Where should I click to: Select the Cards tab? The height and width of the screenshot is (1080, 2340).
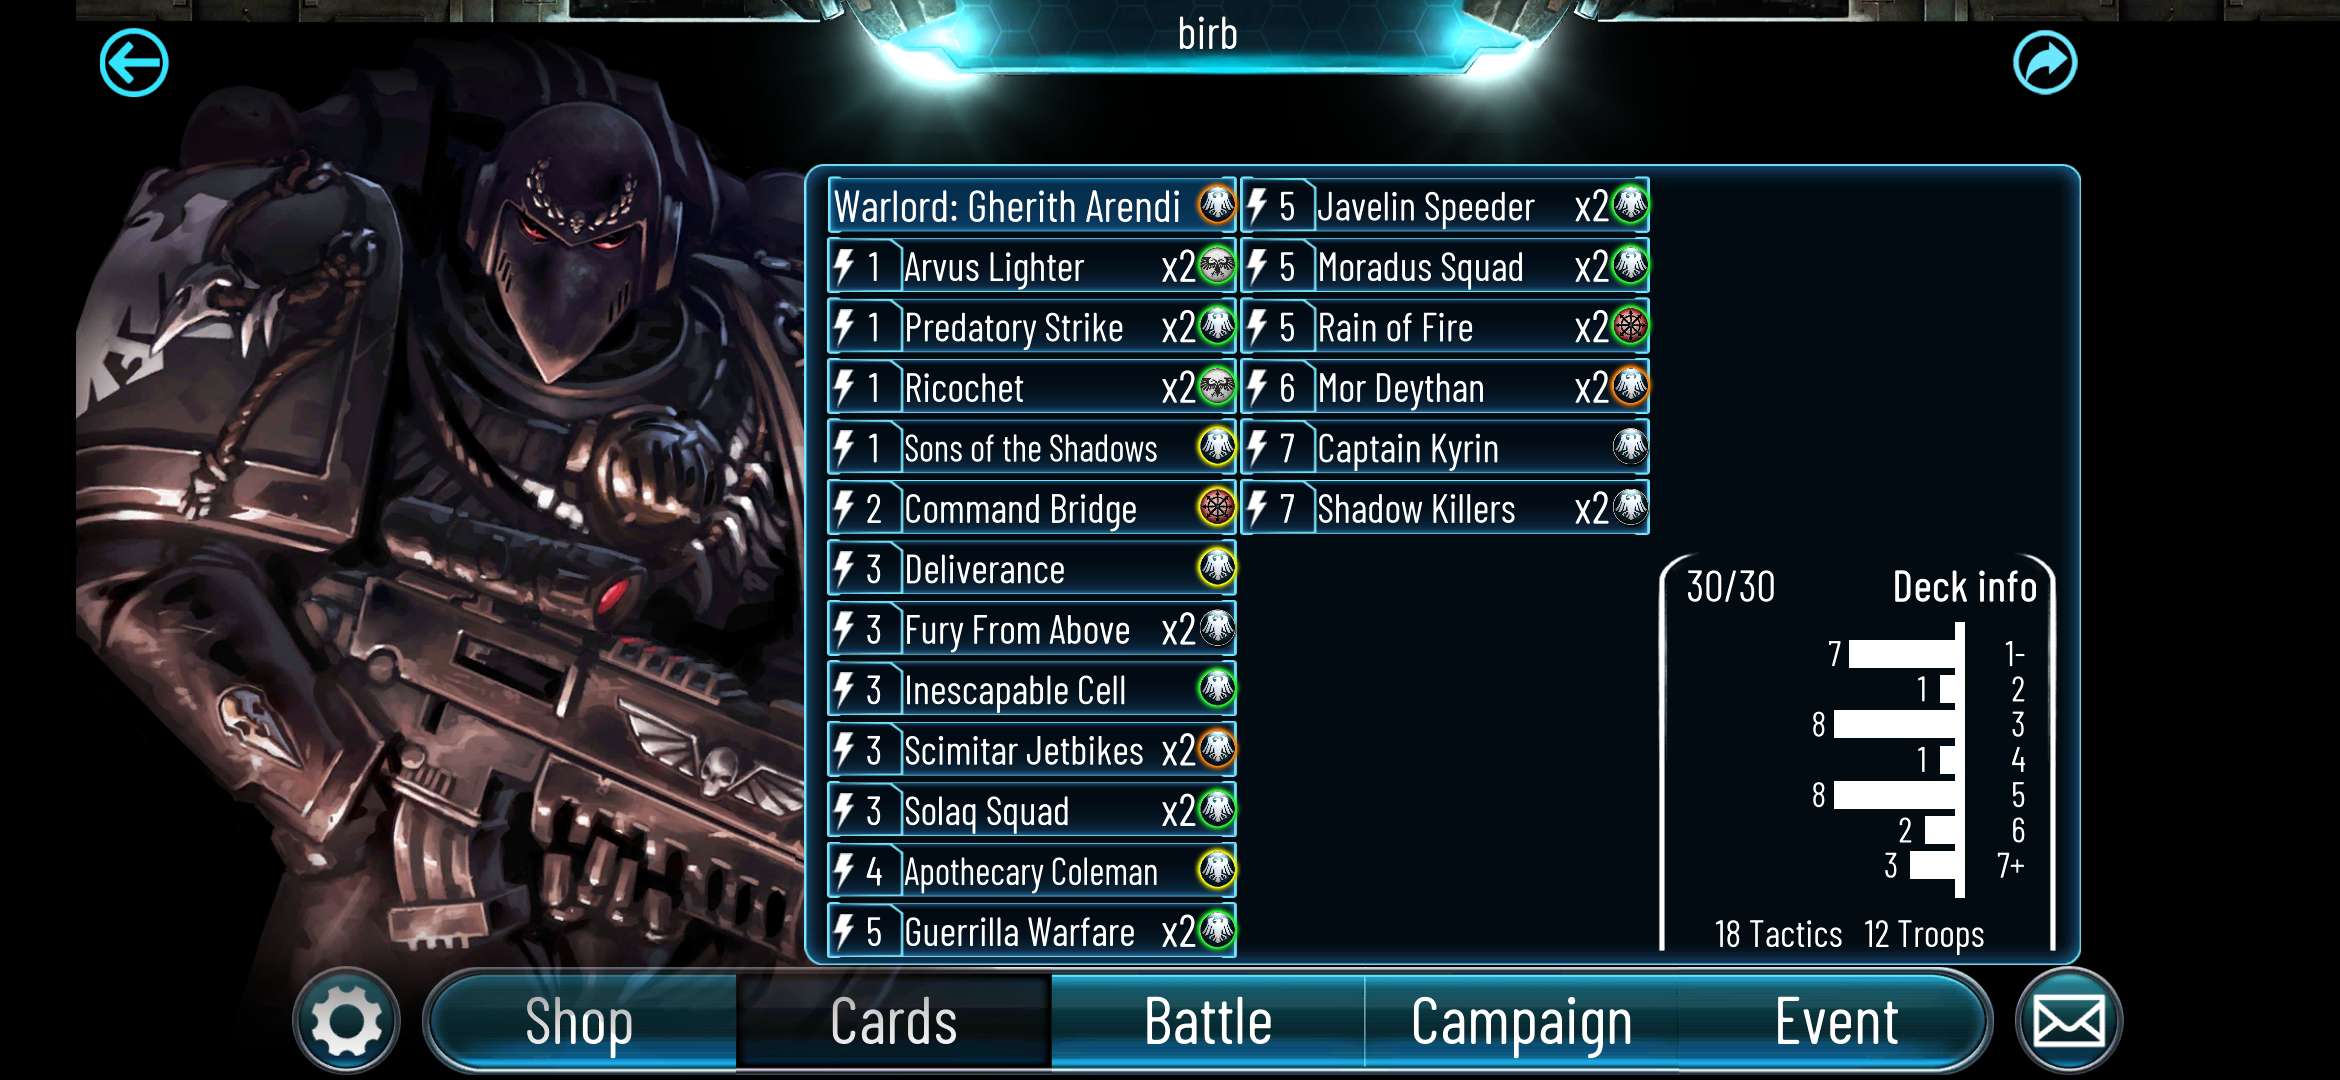coord(894,1022)
